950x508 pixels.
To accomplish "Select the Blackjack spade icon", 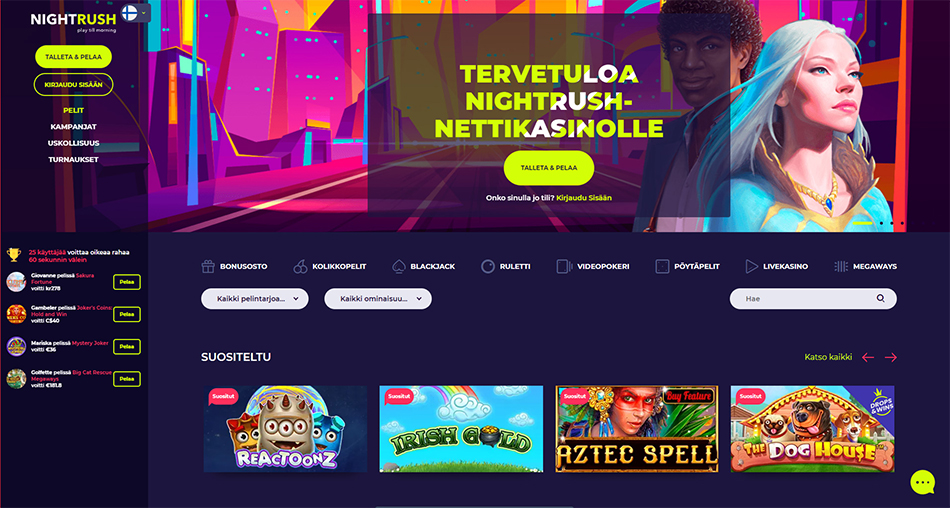I will 399,266.
